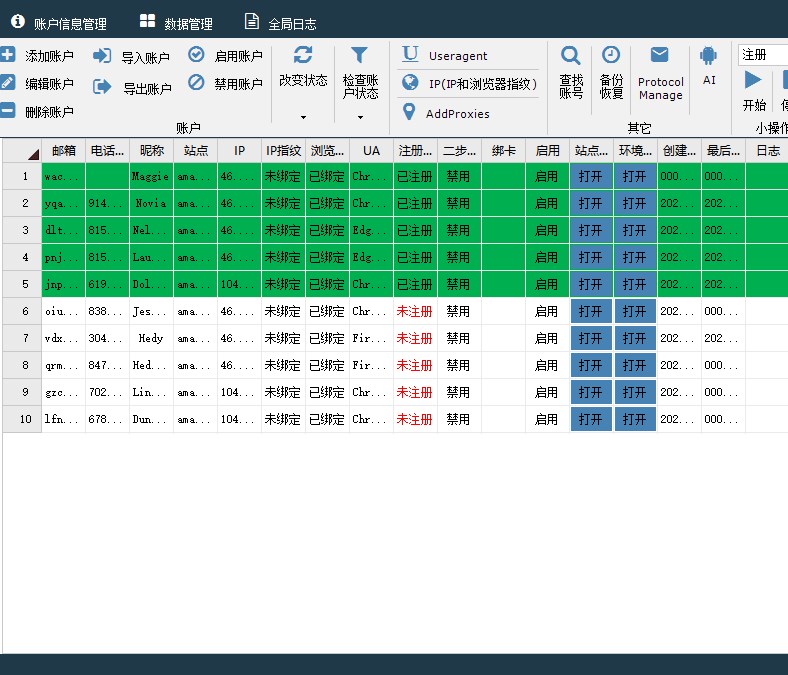Click the AddProxies label
The width and height of the screenshot is (788, 675).
(457, 114)
